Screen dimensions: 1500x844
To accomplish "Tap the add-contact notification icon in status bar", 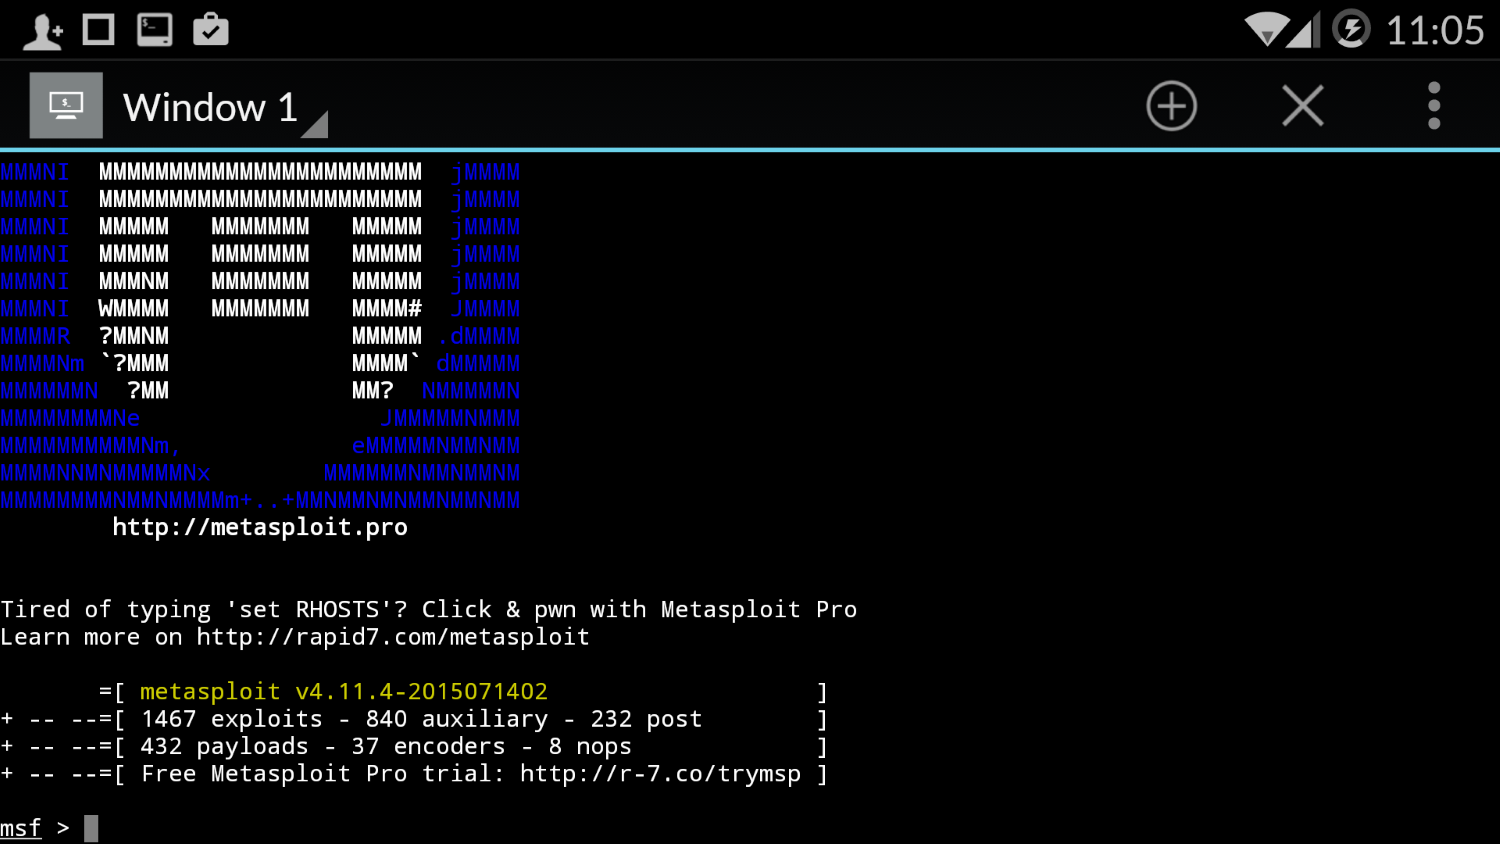I will pos(43,30).
